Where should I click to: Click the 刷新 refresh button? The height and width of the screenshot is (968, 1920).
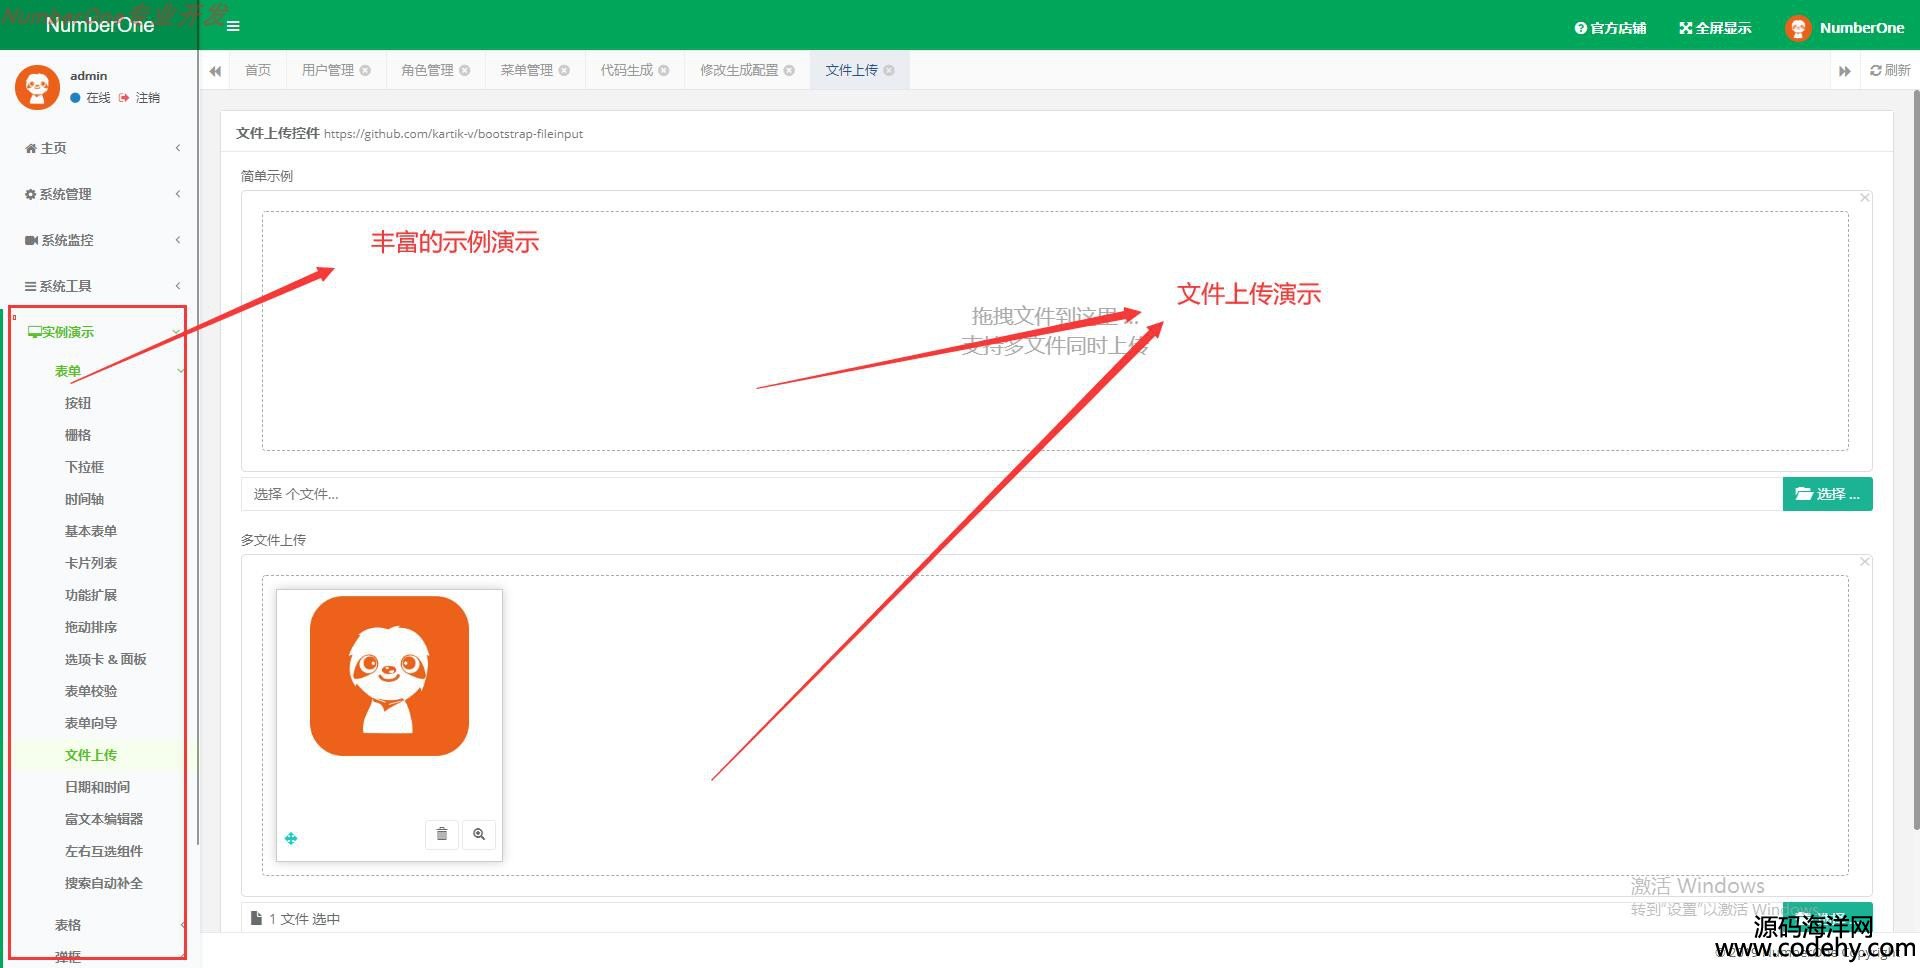[1889, 70]
